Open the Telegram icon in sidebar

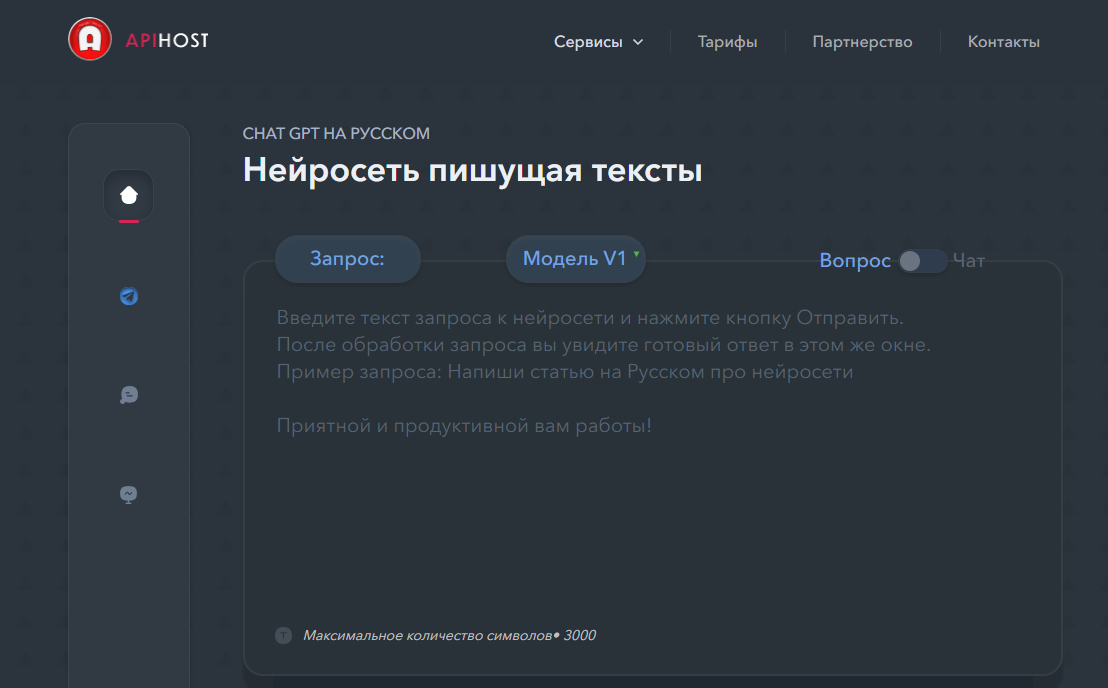pyautogui.click(x=128, y=296)
